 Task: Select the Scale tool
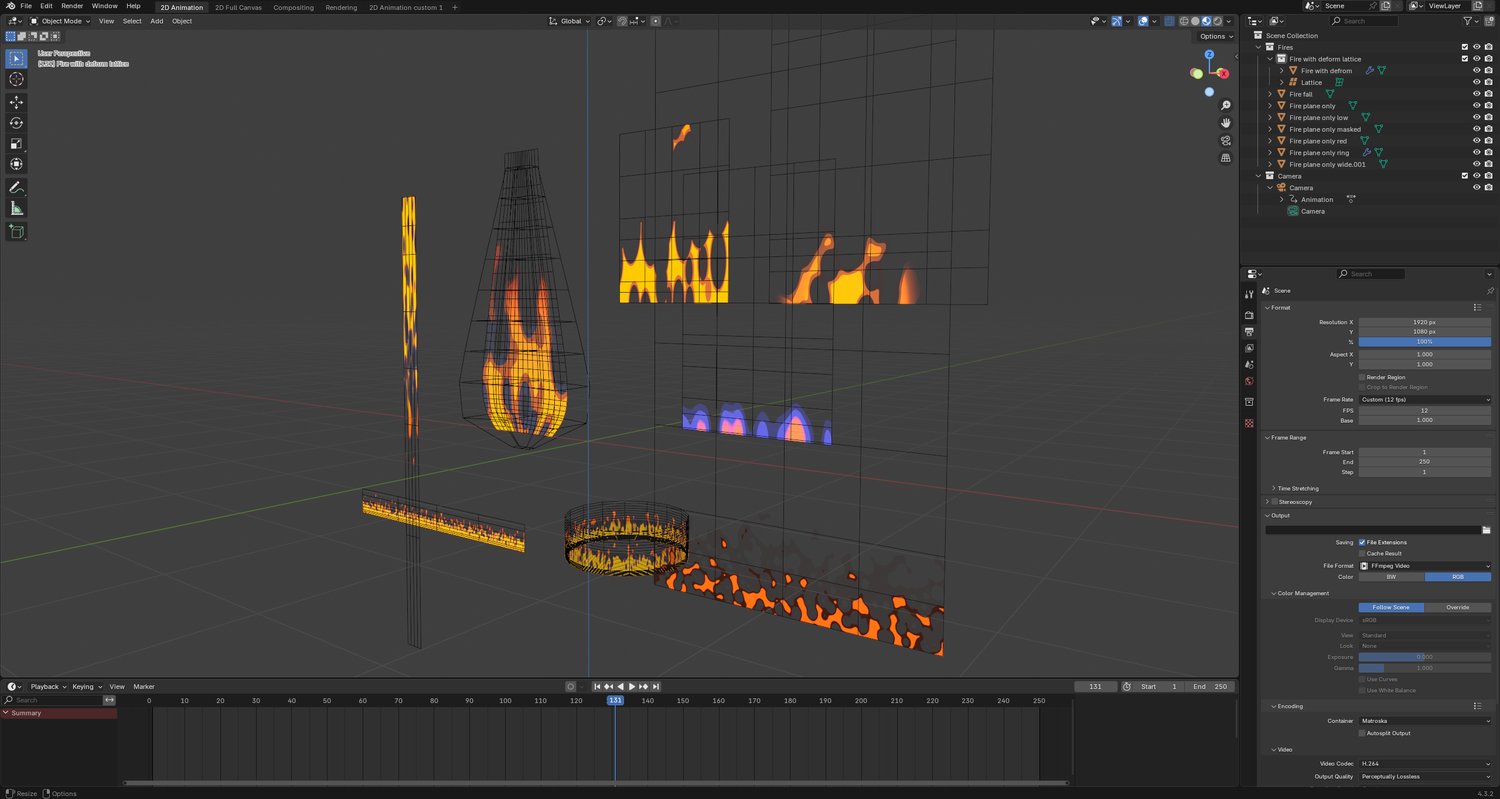coord(16,143)
